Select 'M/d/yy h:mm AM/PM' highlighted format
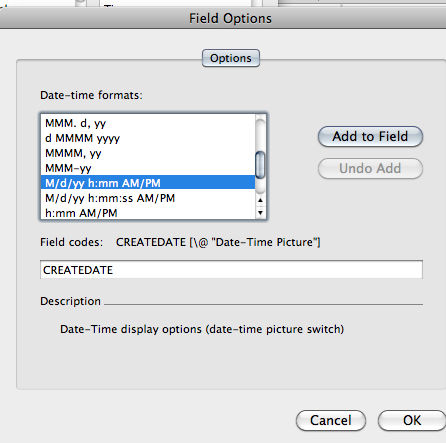Image resolution: width=446 pixels, height=443 pixels. tap(148, 183)
